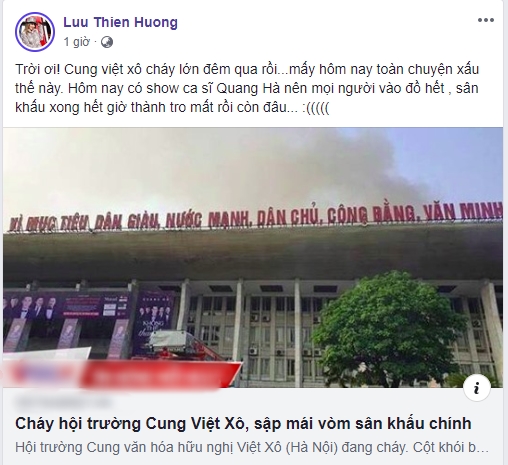Click the blurred red news logo banner
Image resolution: width=508 pixels, height=465 pixels.
coord(122,373)
